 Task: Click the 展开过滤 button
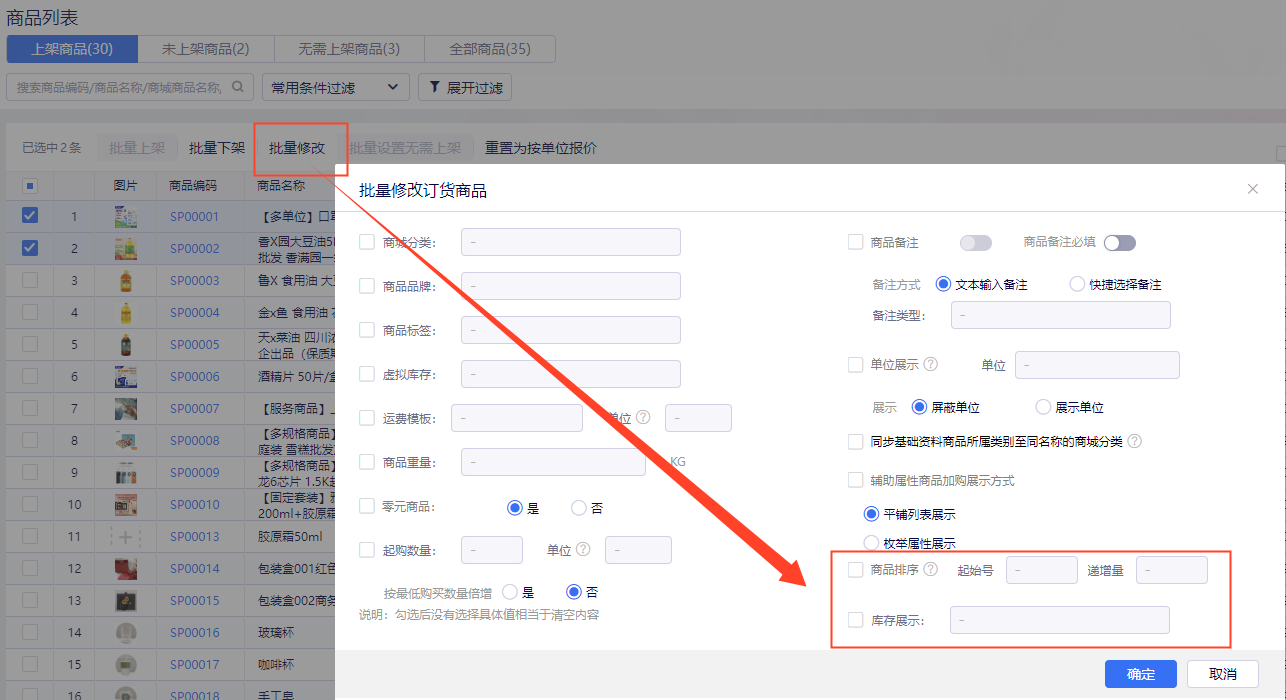465,88
